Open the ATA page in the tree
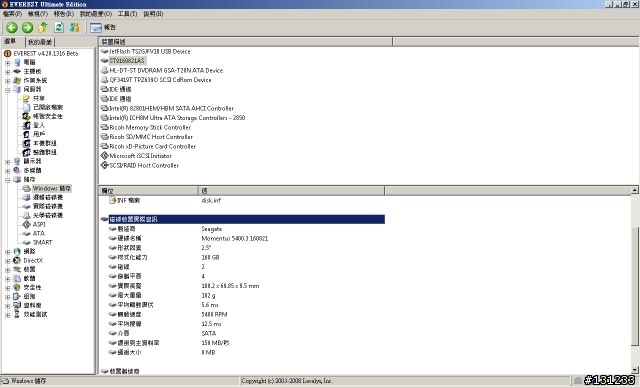The height and width of the screenshot is (388, 640). coord(38,233)
